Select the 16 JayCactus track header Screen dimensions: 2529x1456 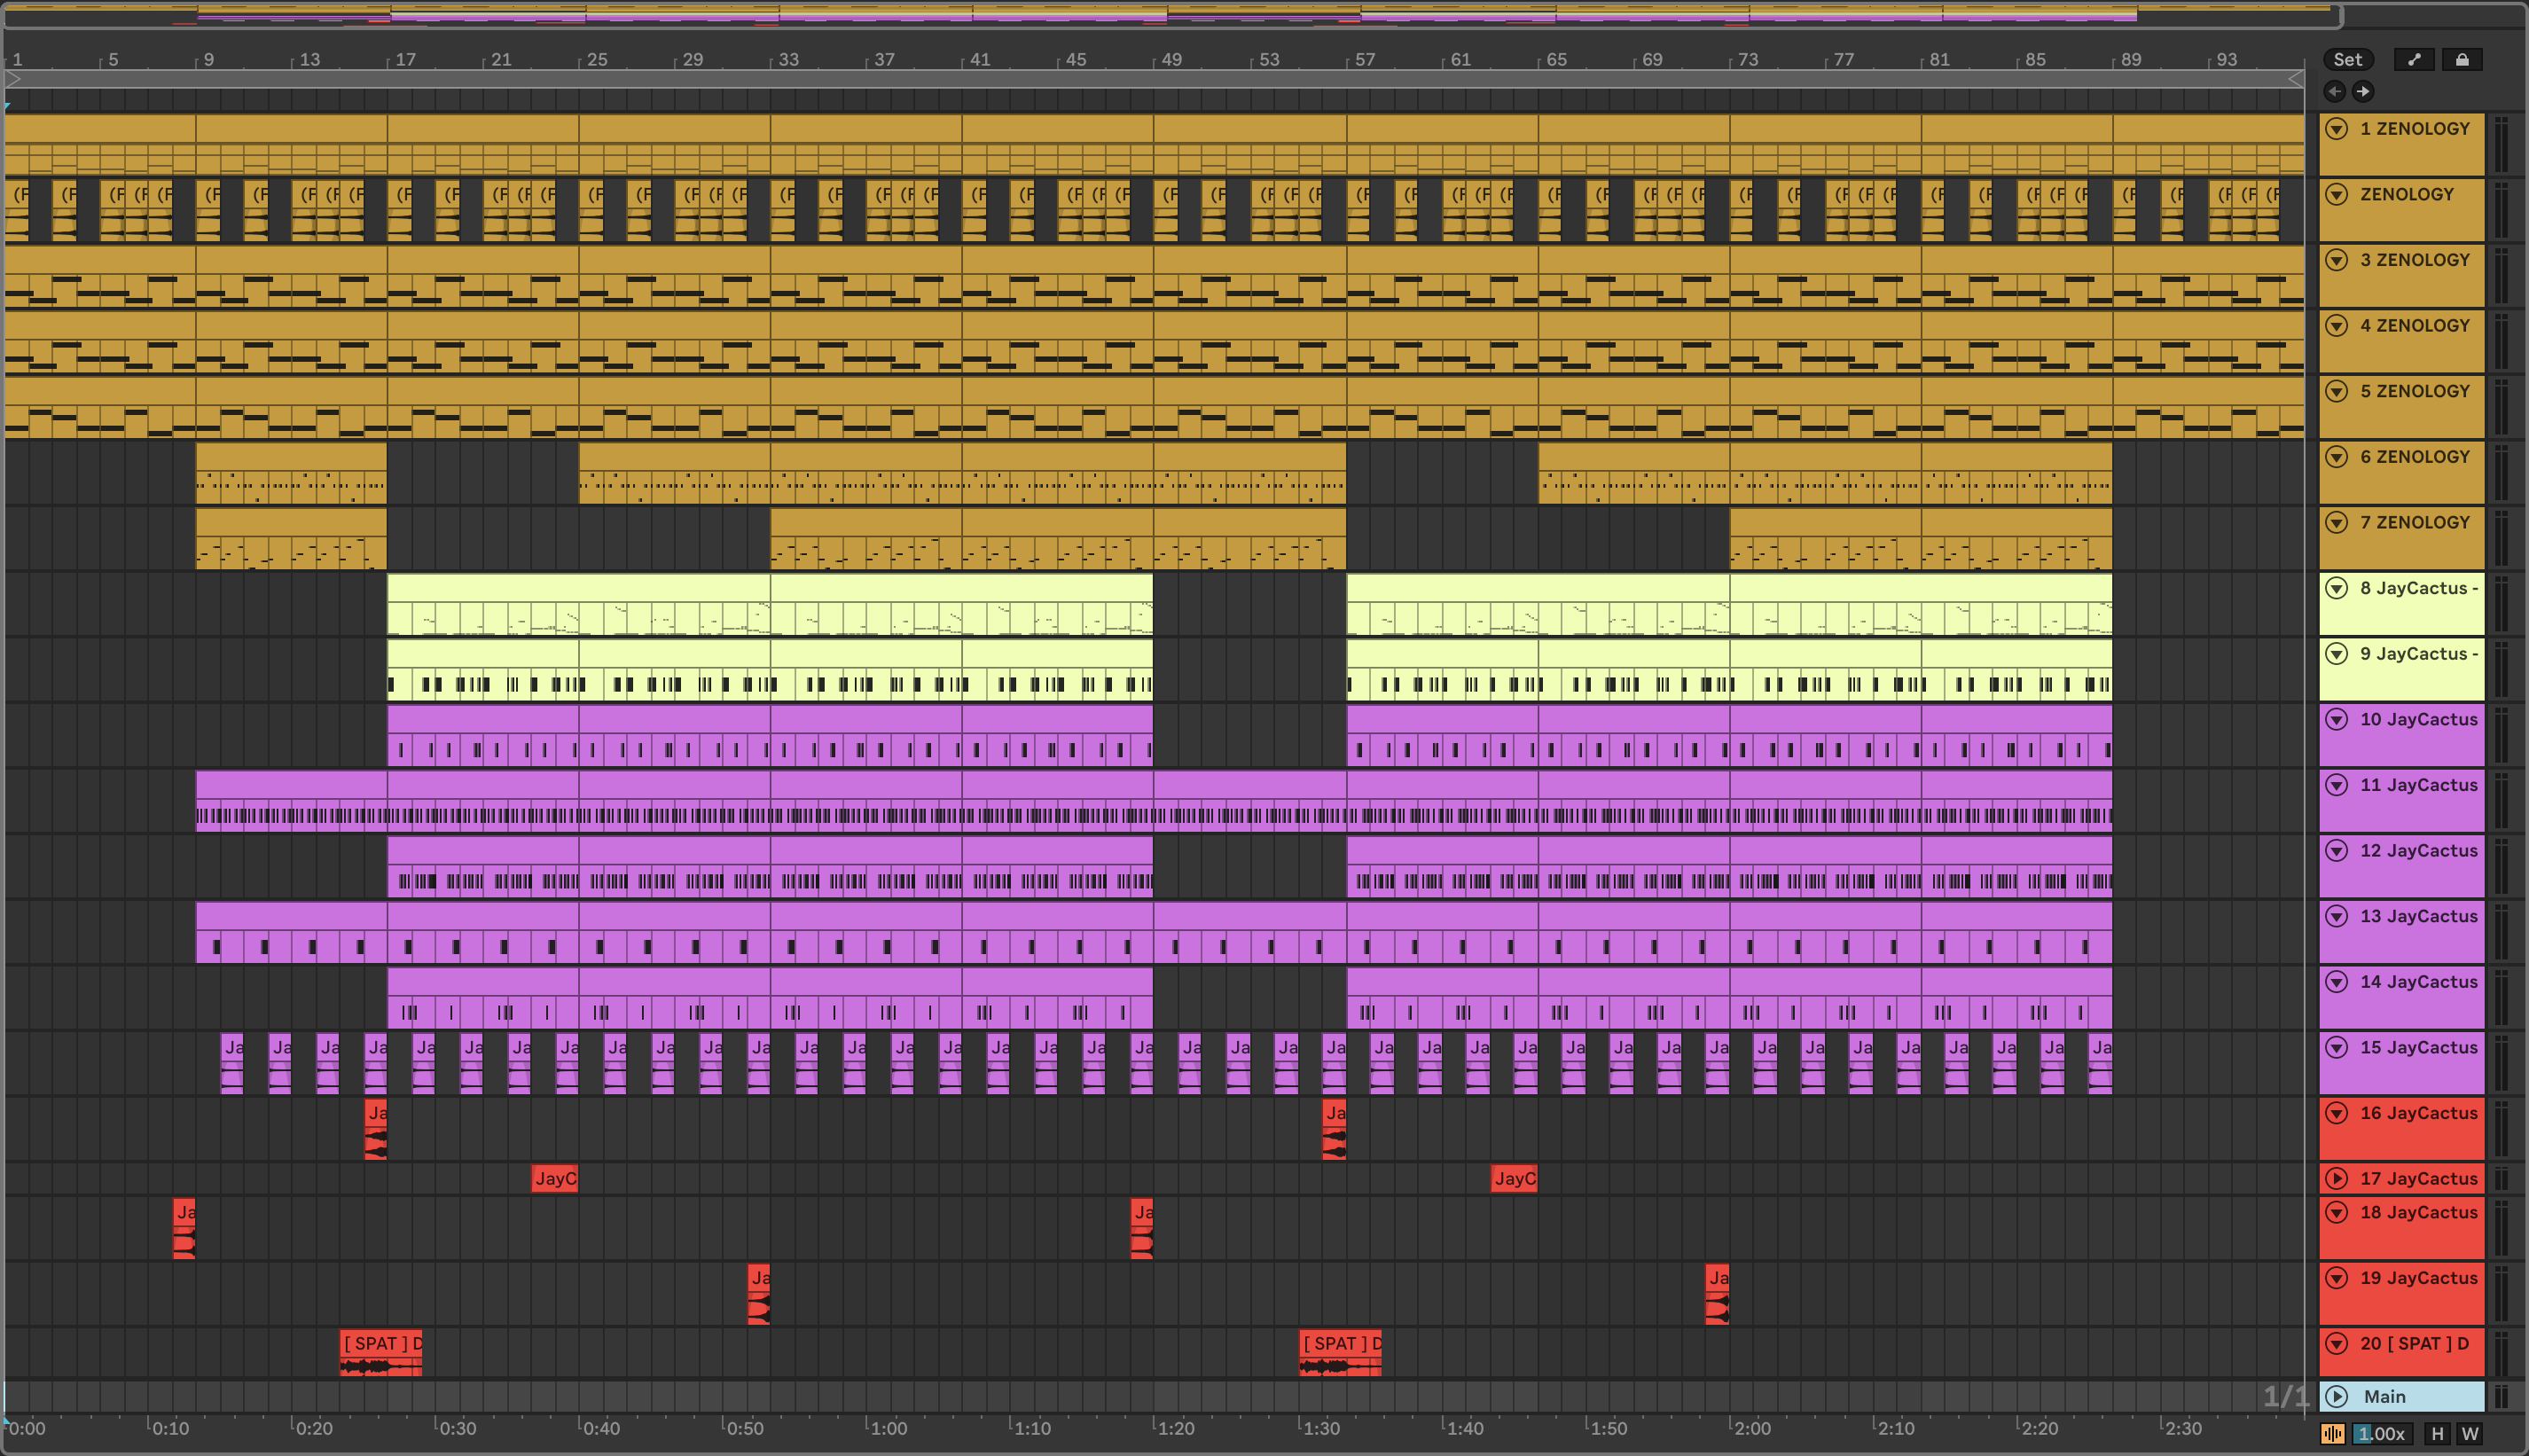[2420, 1114]
